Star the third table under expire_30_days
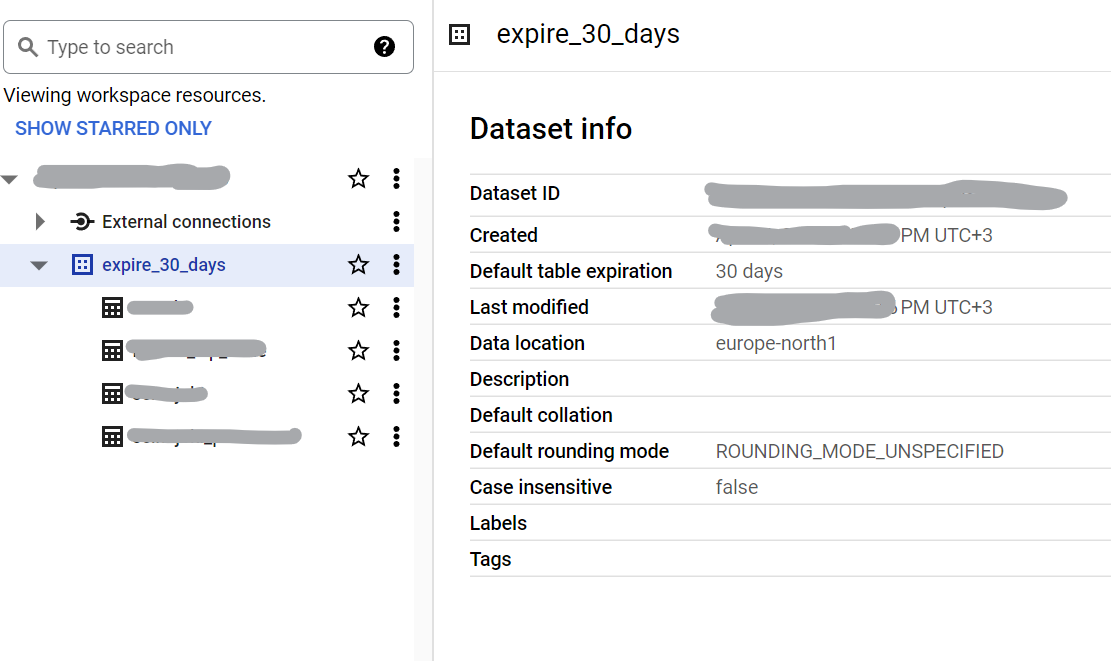Screen dimensions: 1111x661 click(359, 393)
